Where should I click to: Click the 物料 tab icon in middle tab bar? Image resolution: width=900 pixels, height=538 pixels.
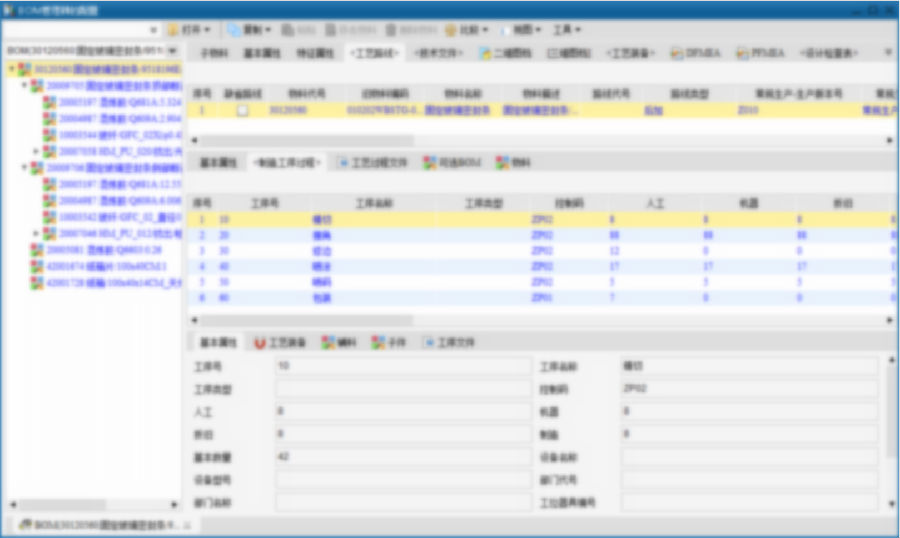502,163
